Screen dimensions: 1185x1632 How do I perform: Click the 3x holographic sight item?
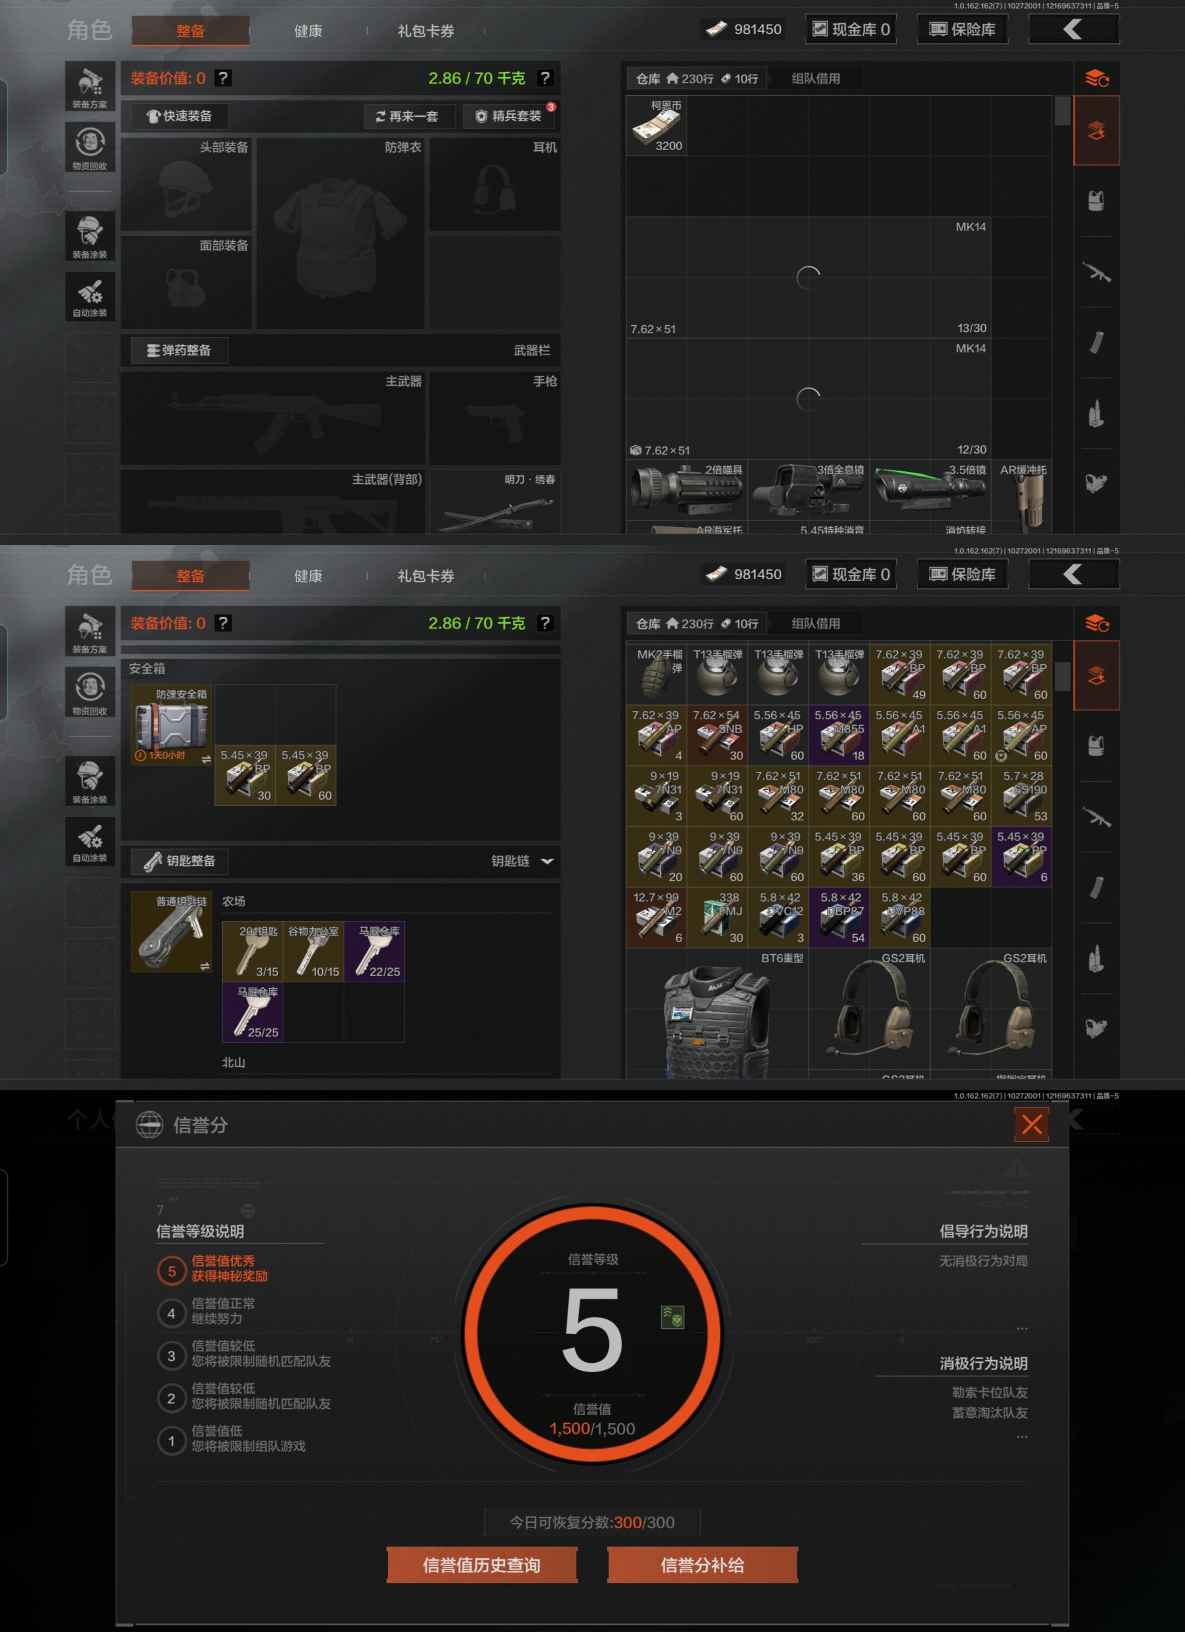[807, 489]
